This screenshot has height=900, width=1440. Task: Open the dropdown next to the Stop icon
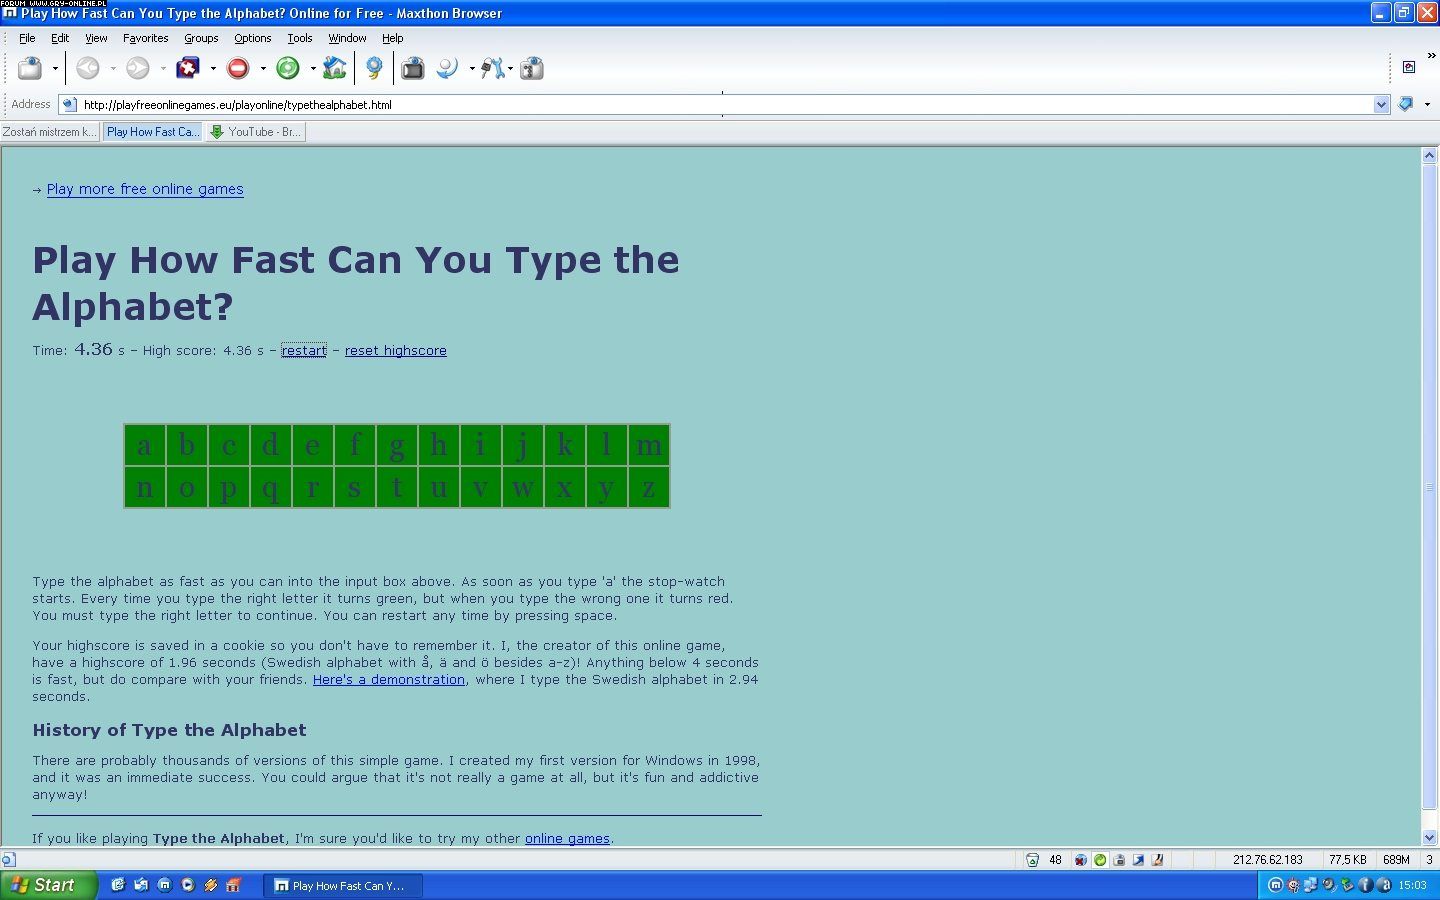pos(263,69)
